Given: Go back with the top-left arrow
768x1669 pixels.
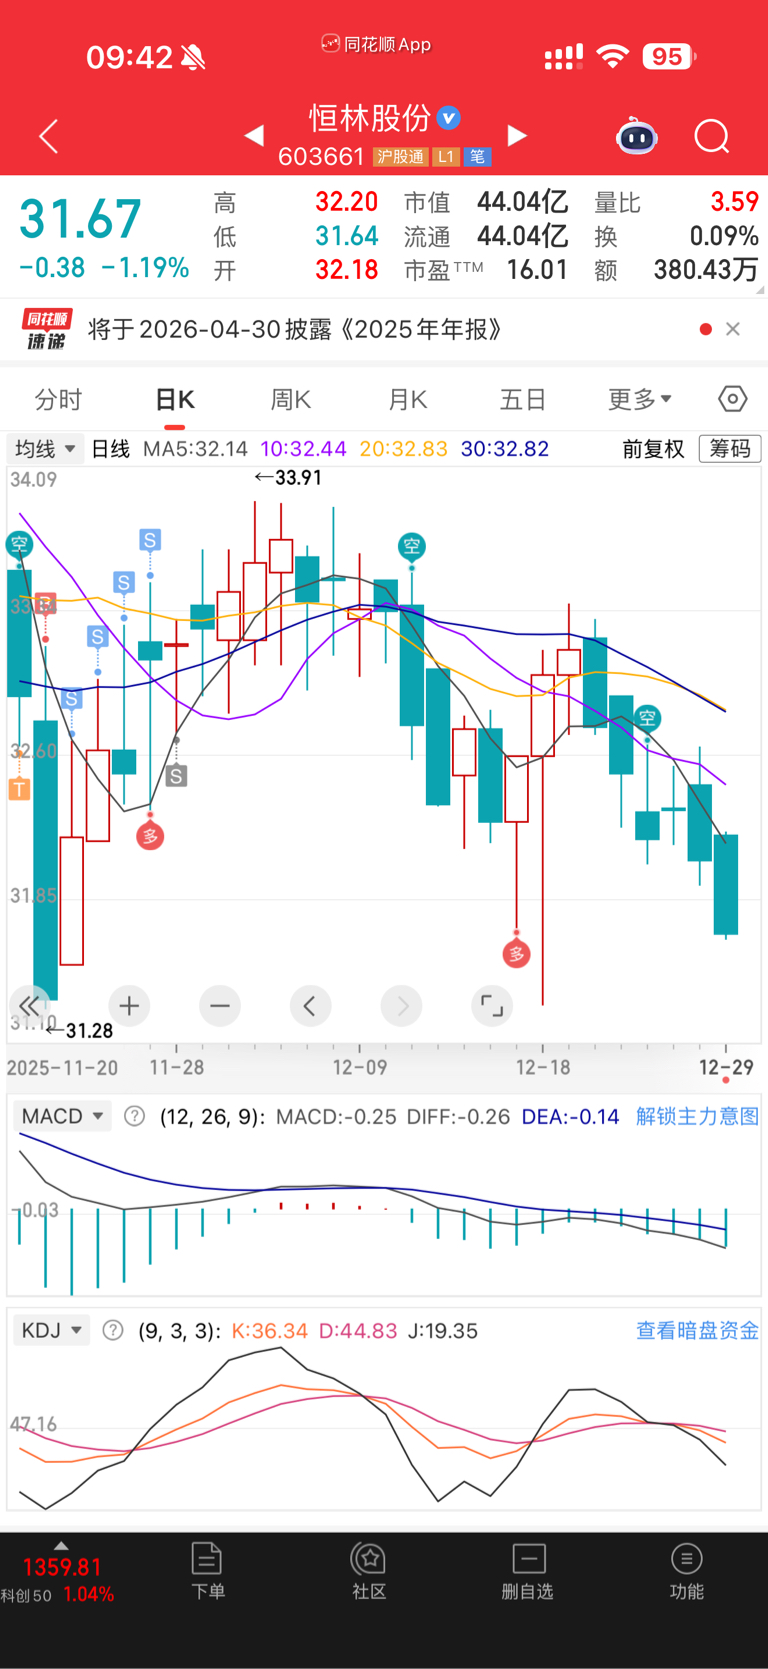Looking at the screenshot, I should pyautogui.click(x=48, y=136).
